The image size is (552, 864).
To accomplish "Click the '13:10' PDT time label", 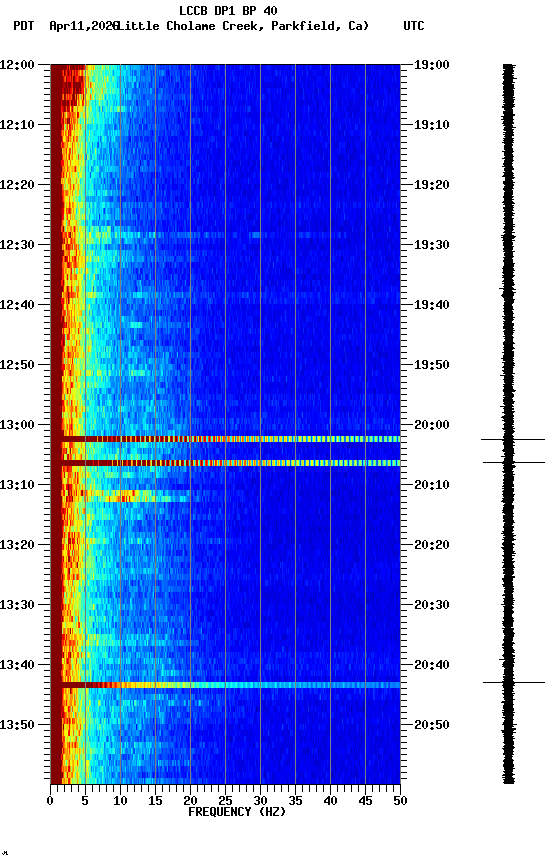I will [17, 485].
